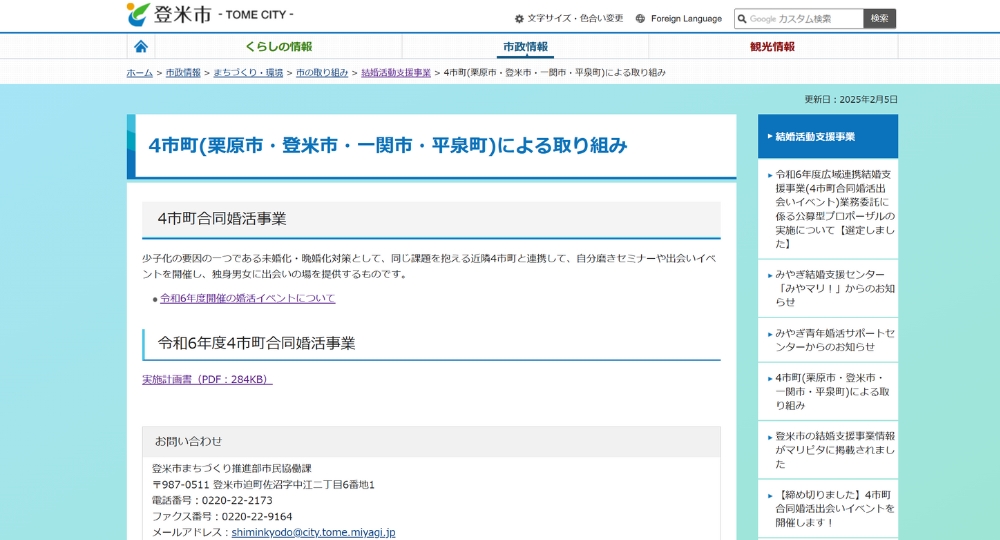Screen dimensions: 1000x540
Task: Open 結婚活動支援事業 sidebar header
Action: point(815,136)
